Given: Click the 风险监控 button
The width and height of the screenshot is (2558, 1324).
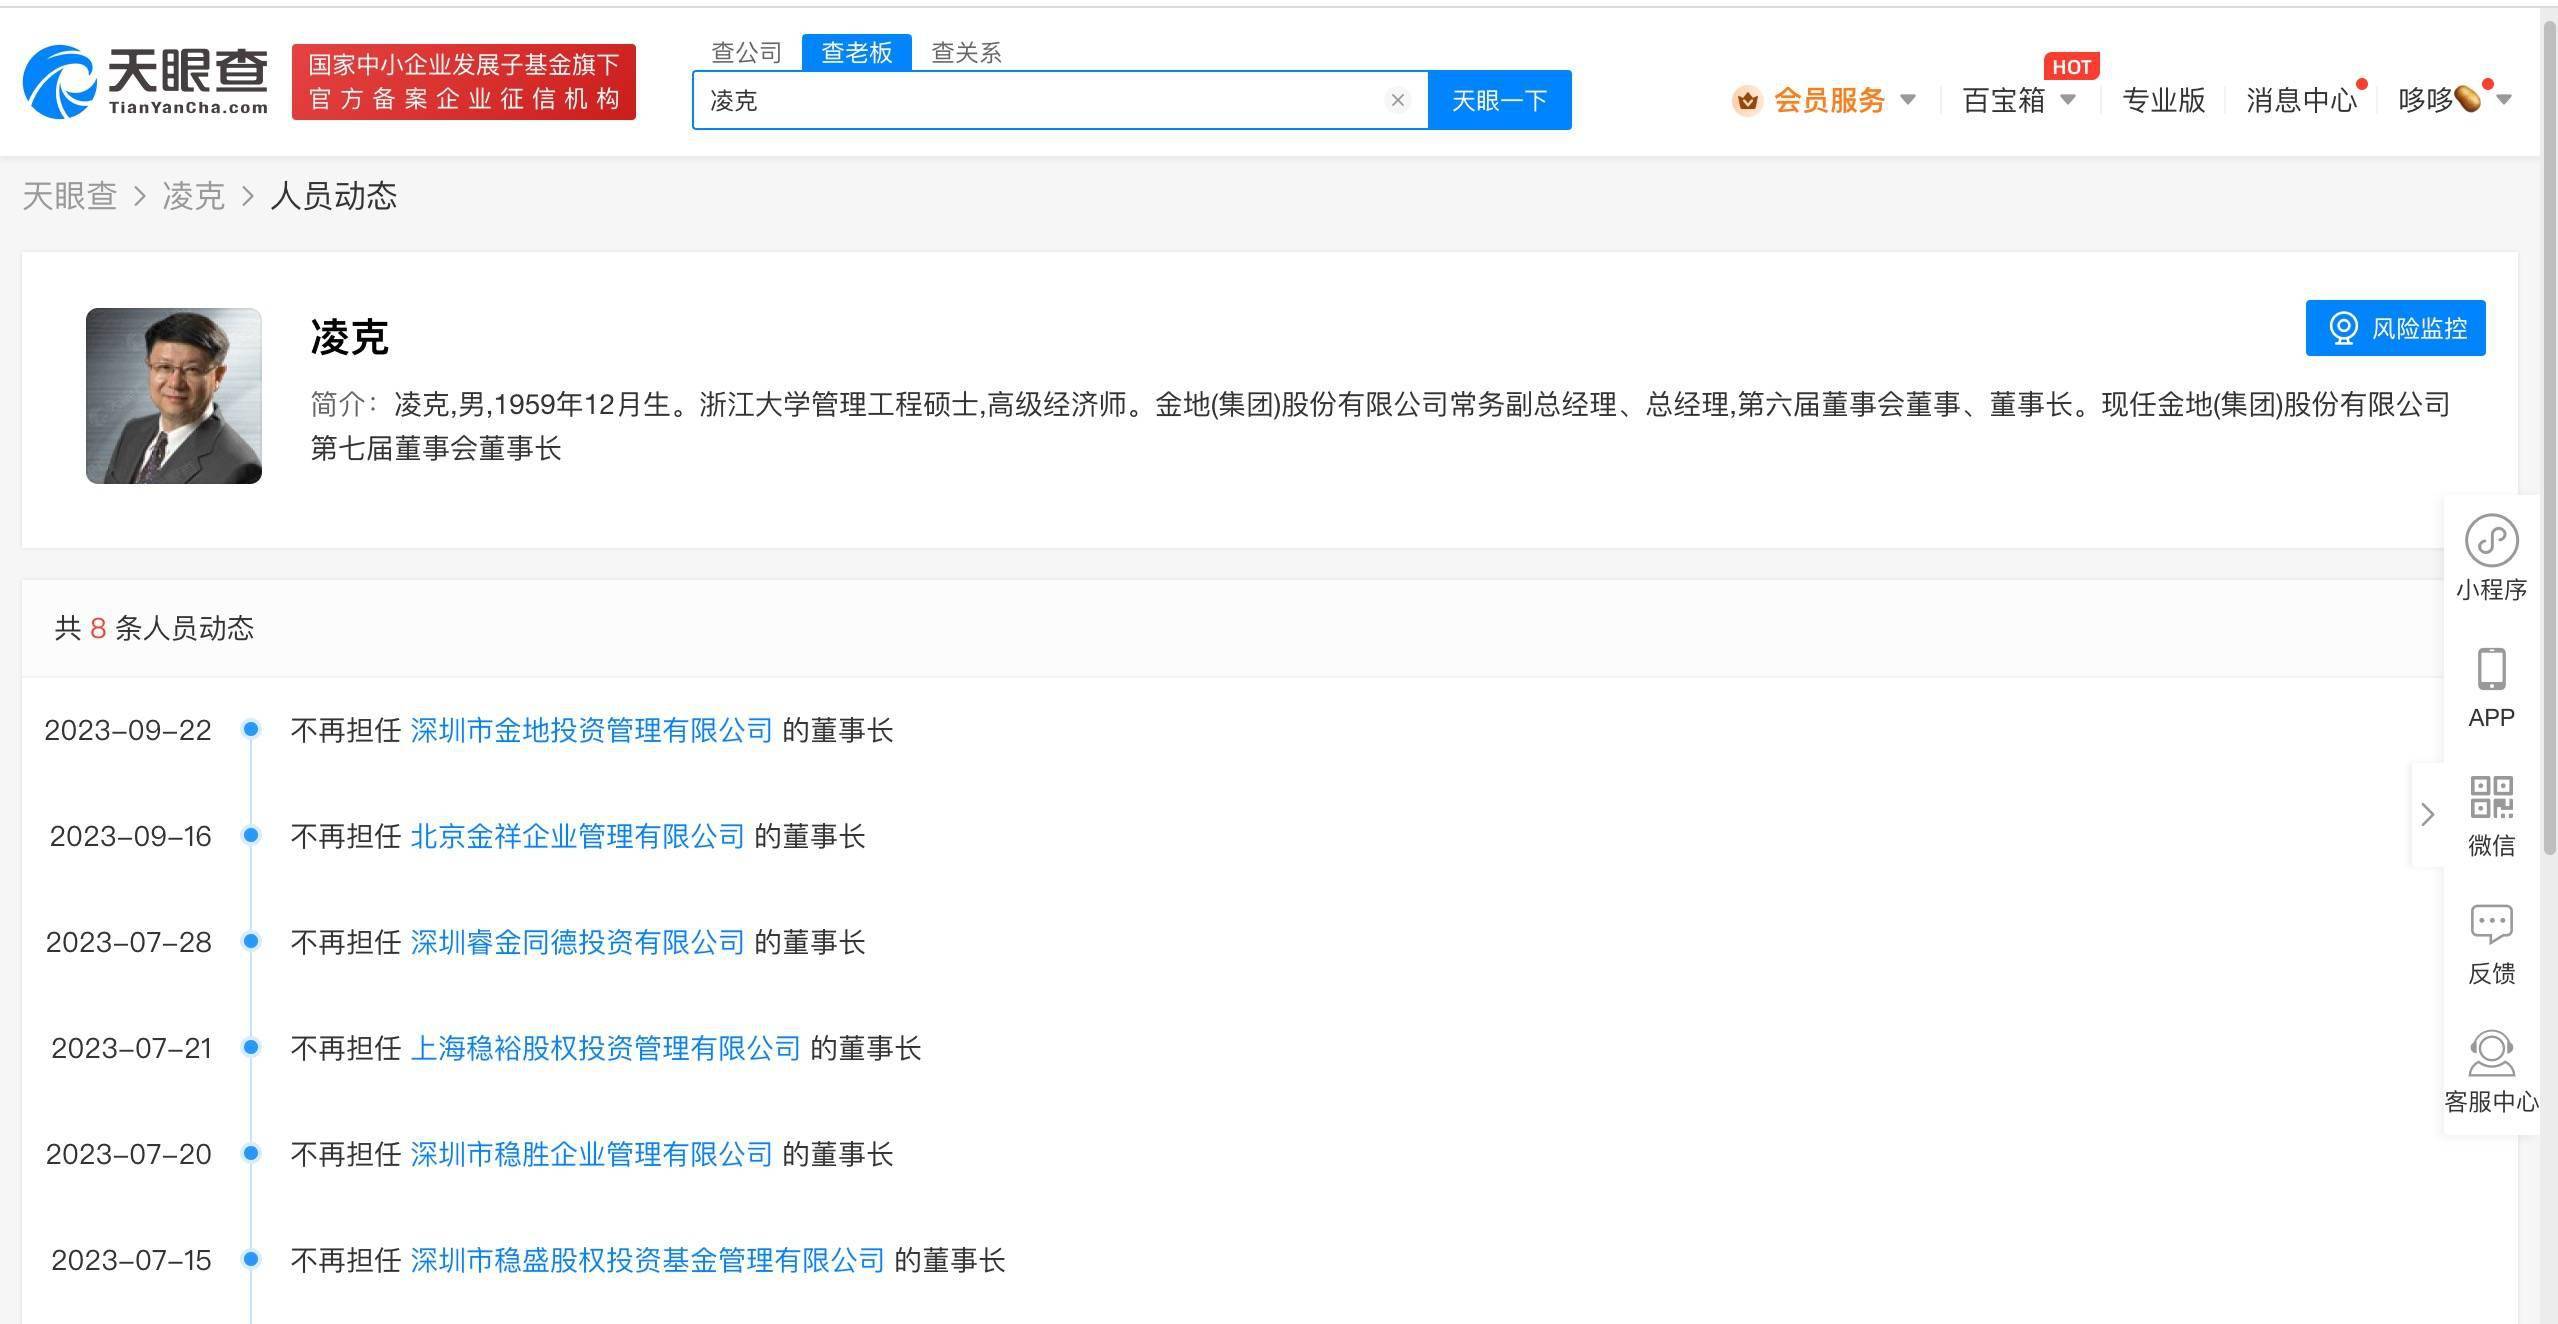Looking at the screenshot, I should (2395, 328).
